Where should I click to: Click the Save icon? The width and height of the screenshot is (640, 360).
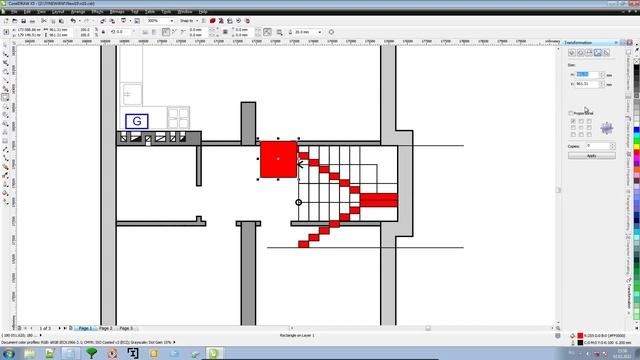(x=24, y=21)
